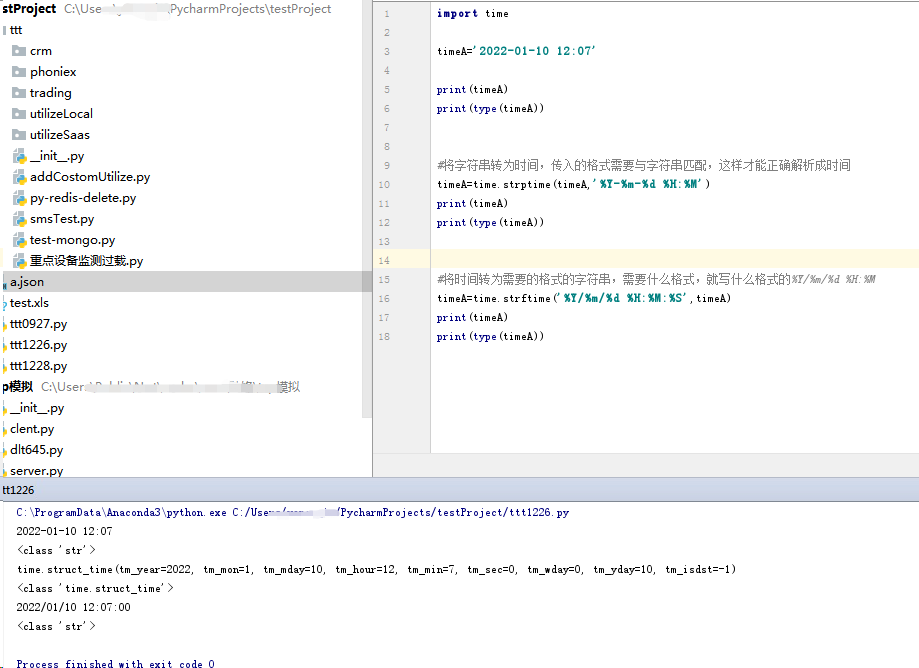The height and width of the screenshot is (668, 919).
Task: Click the tt1226 run tab
Action: click(18, 490)
